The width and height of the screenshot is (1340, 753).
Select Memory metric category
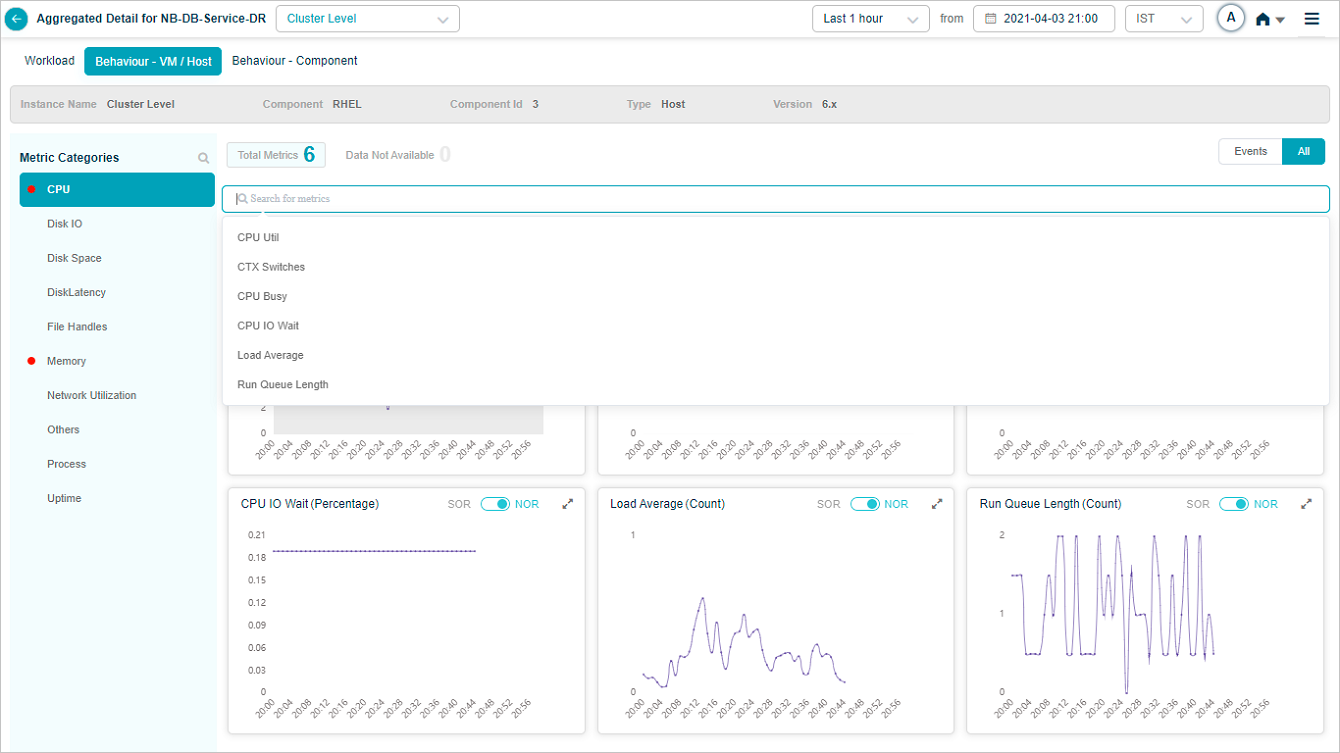[x=66, y=361]
